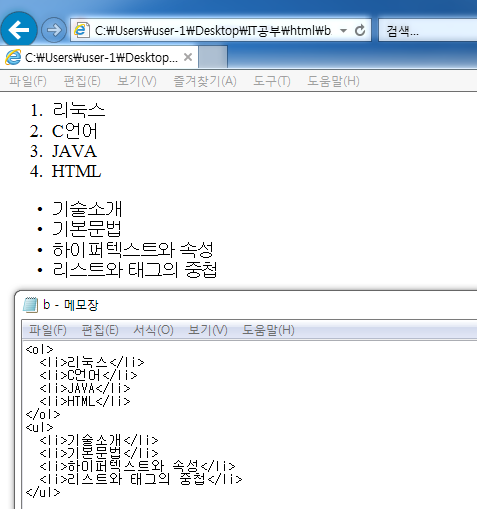This screenshot has width=477, height=509.
Task: Click the Refresh icon in address bar
Action: point(360,31)
